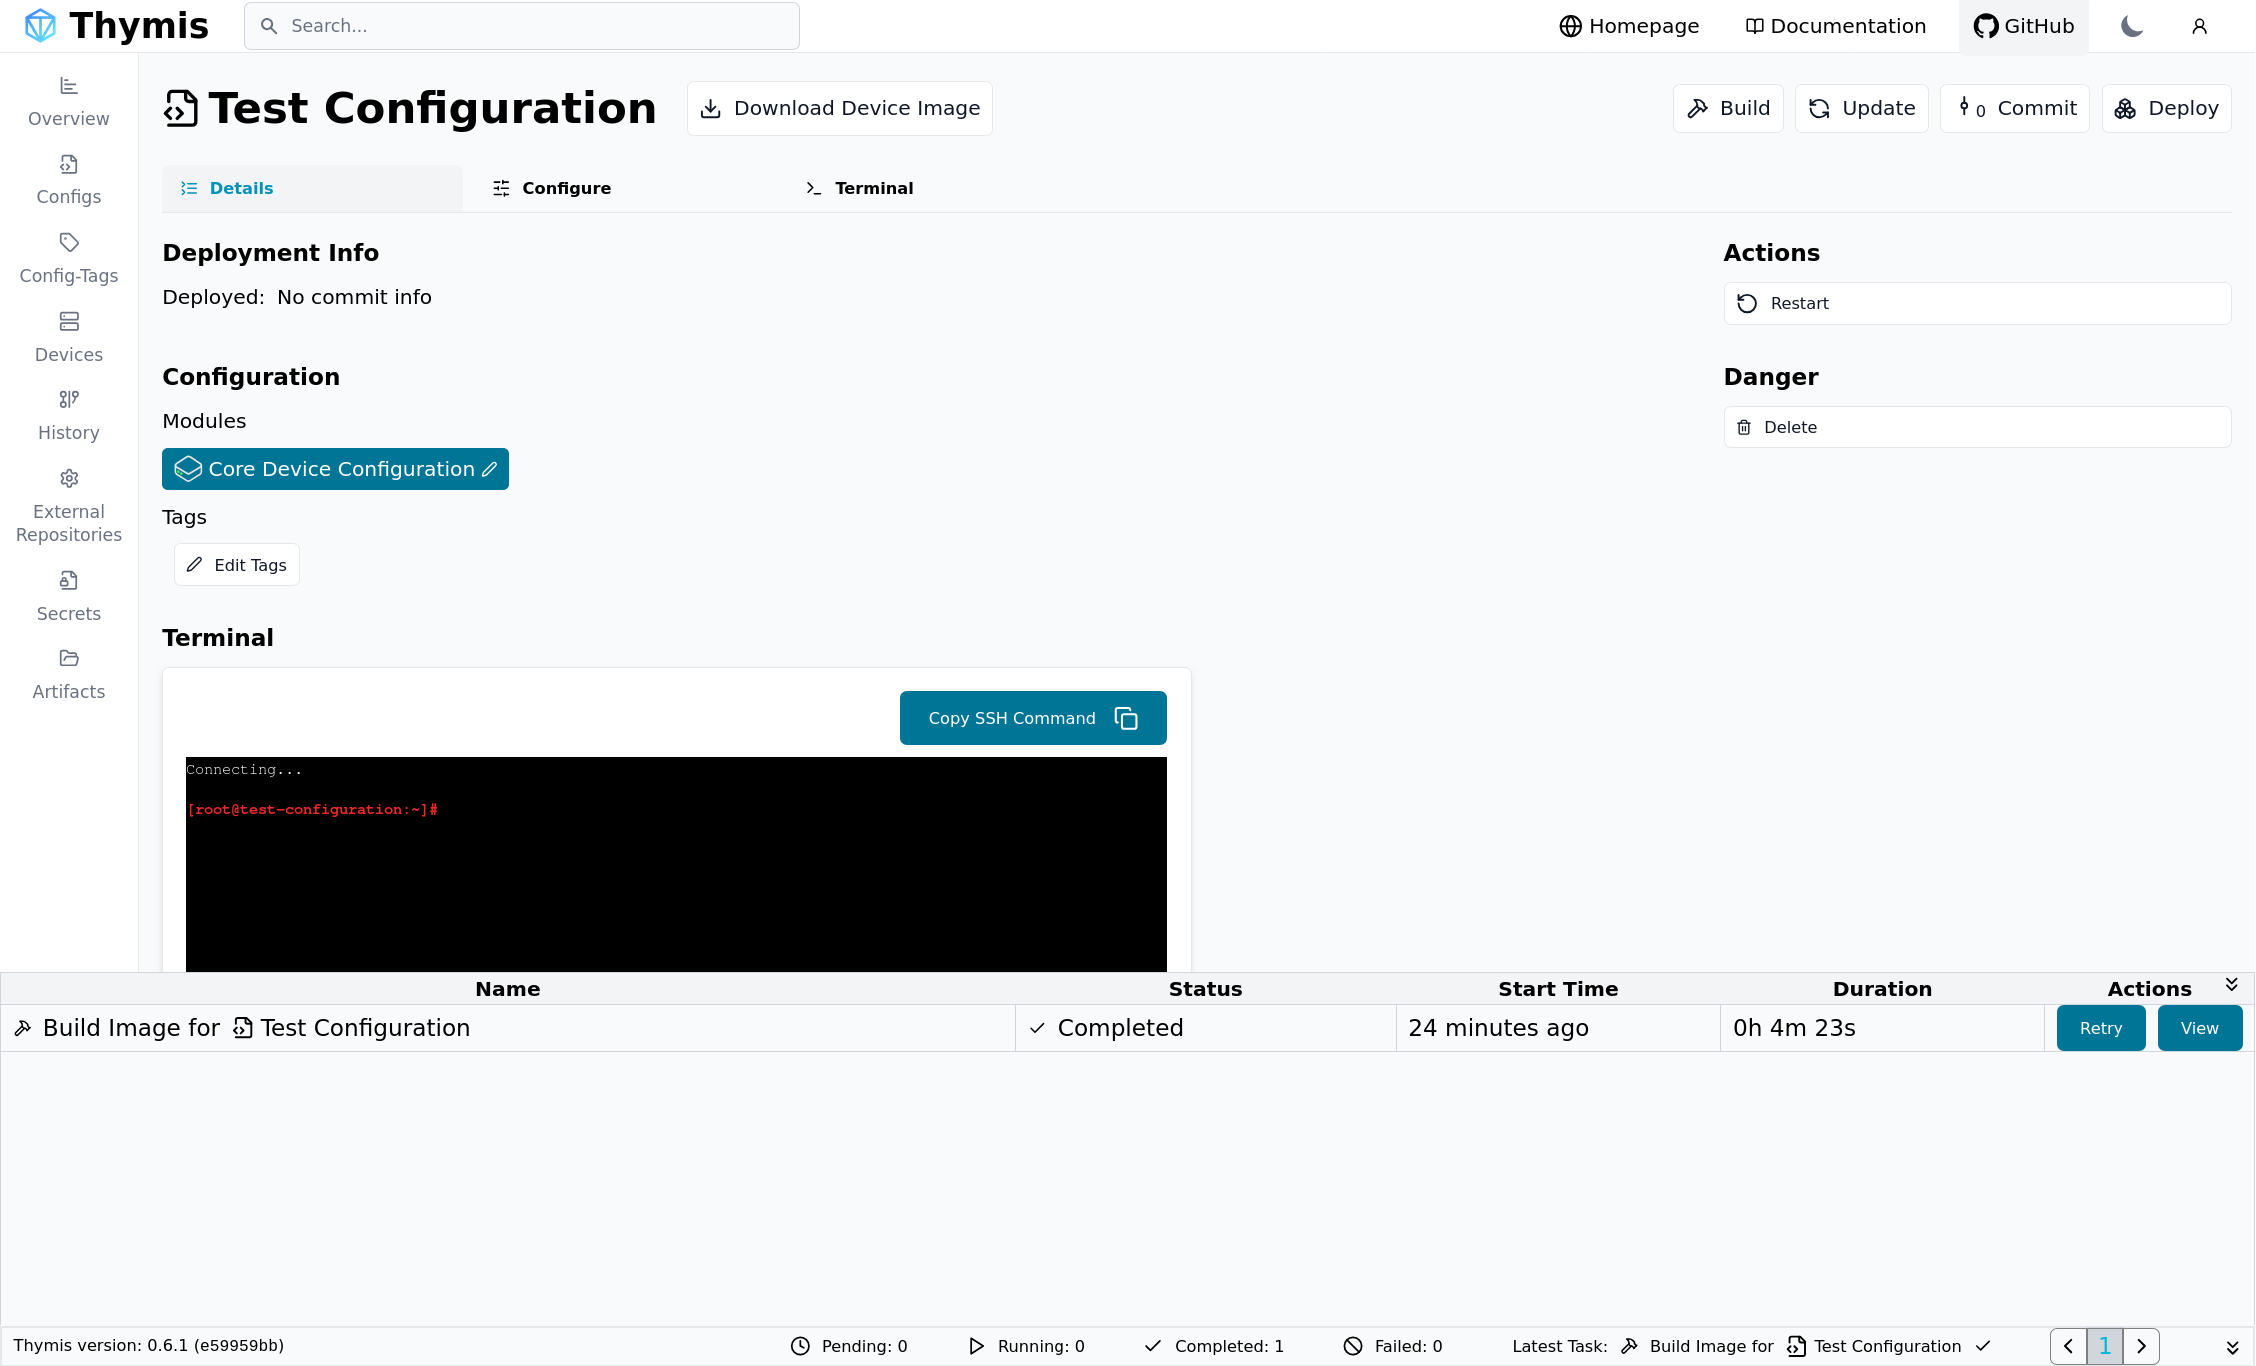Click the Running: 0 status entry
This screenshot has height=1366, width=2256.
[1026, 1346]
